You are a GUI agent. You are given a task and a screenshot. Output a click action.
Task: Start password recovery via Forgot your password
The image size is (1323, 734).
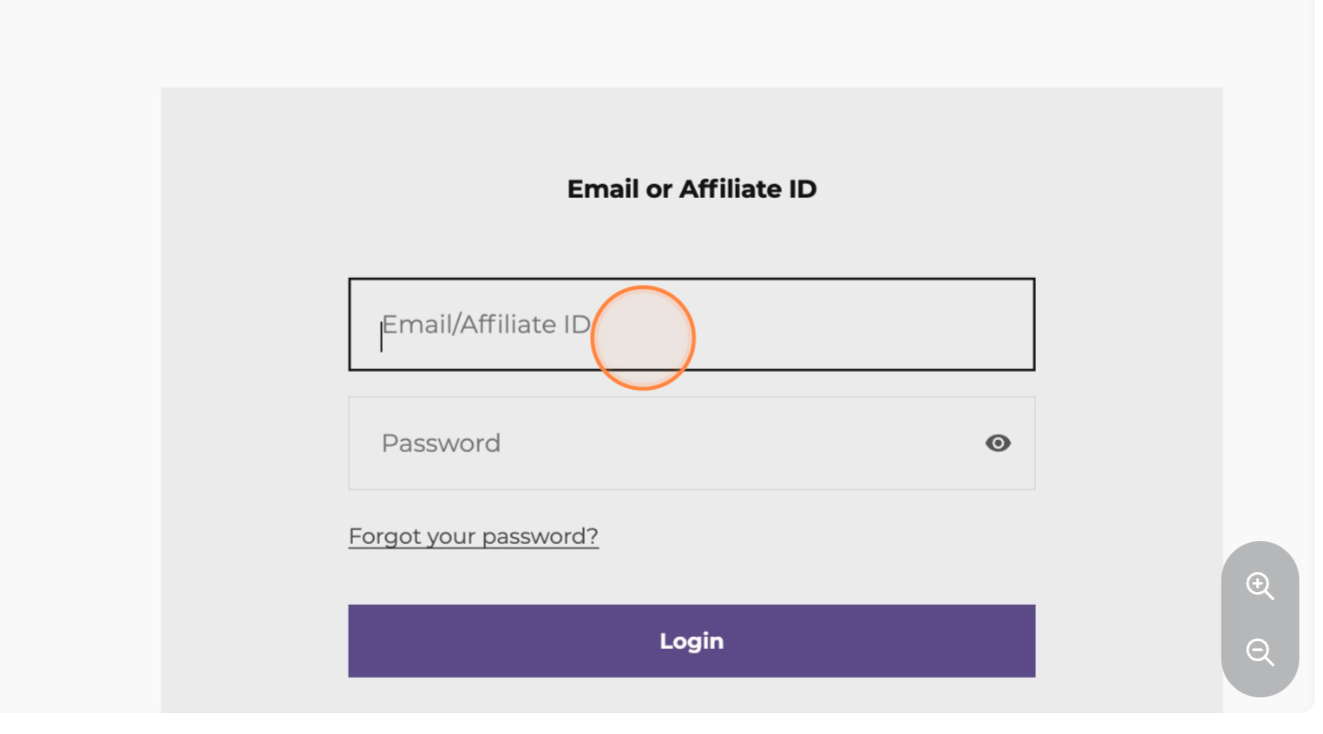(x=473, y=536)
